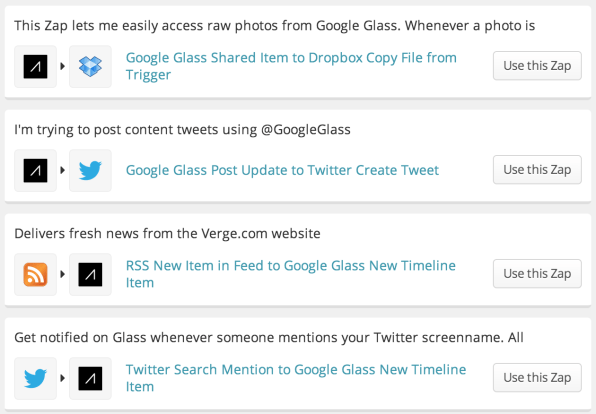Click Twitter icon in Create Tweet zap
Screen dimensions: 596x414
[x=90, y=170]
